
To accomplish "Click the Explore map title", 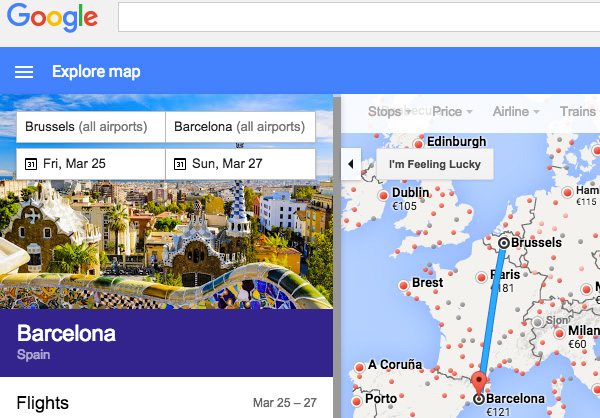I will coord(96,72).
